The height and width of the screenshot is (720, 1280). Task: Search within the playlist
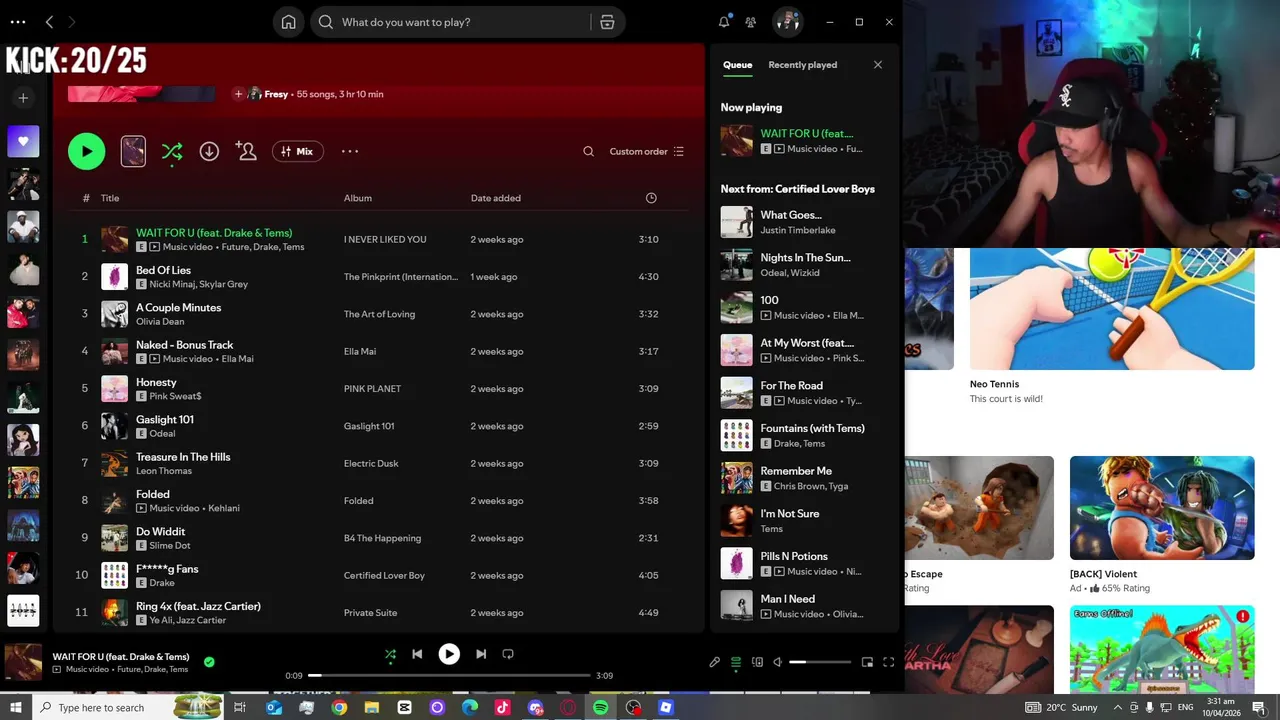[x=588, y=151]
